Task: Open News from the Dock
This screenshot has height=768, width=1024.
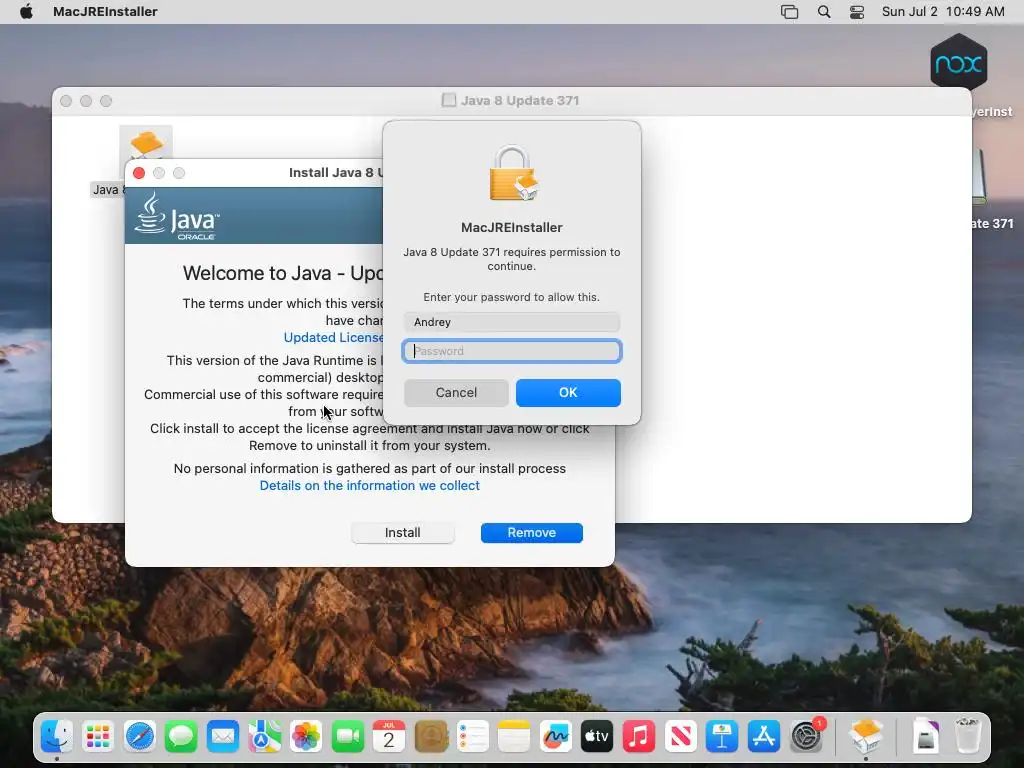Action: (680, 737)
